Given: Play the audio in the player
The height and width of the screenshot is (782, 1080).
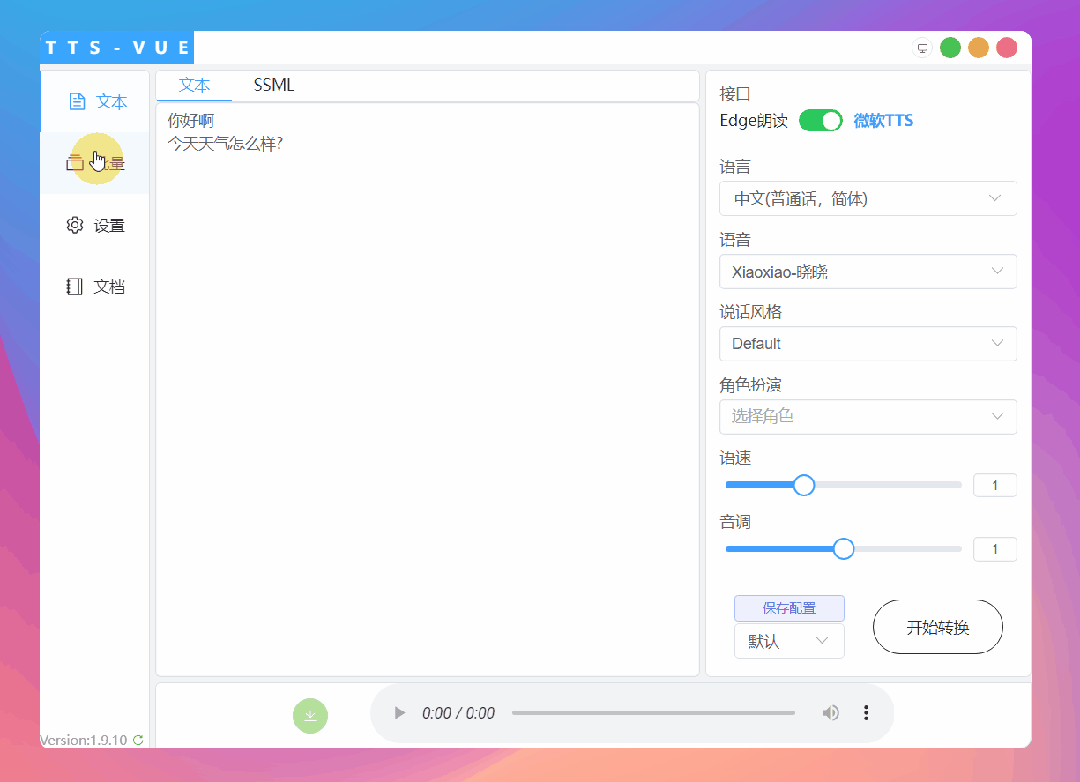Looking at the screenshot, I should coord(399,713).
